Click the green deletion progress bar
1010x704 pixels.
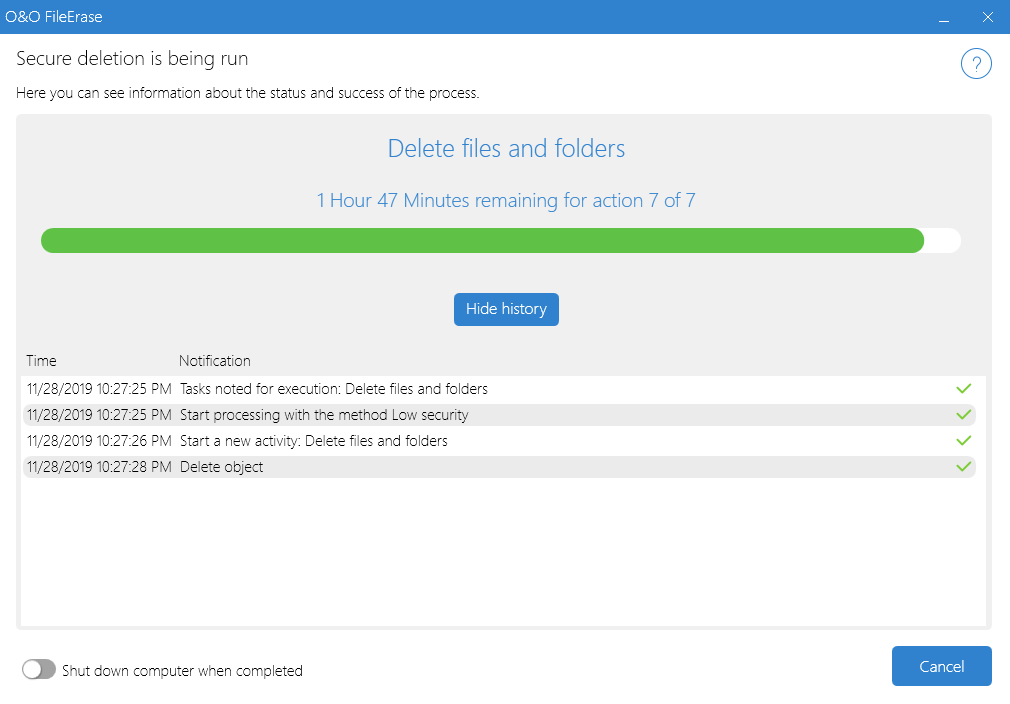click(x=482, y=241)
